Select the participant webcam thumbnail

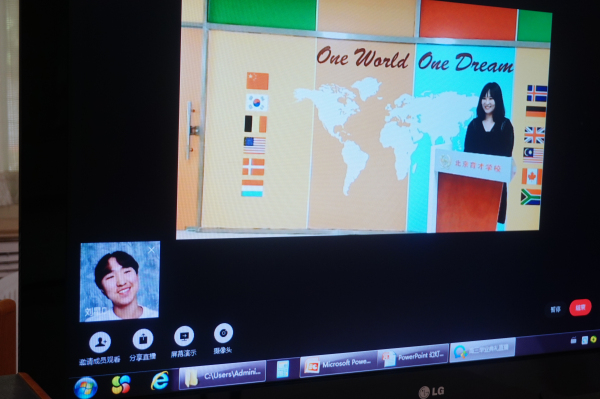tap(120, 281)
